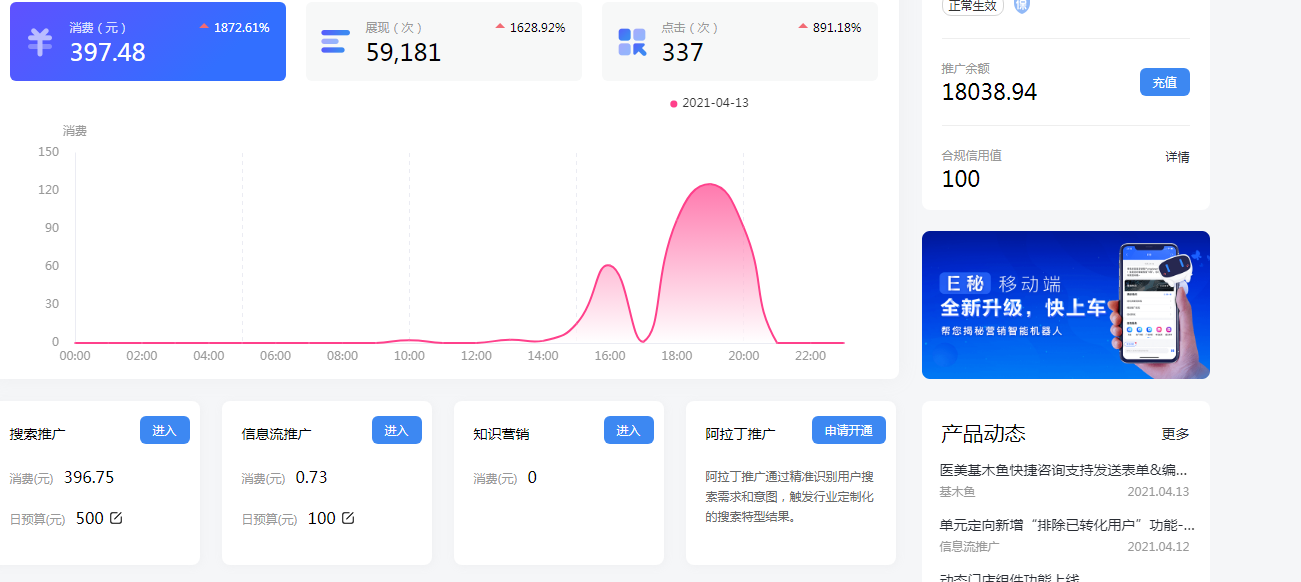
Task: Click the blue 保 shield badge icon
Action: coord(1022,5)
